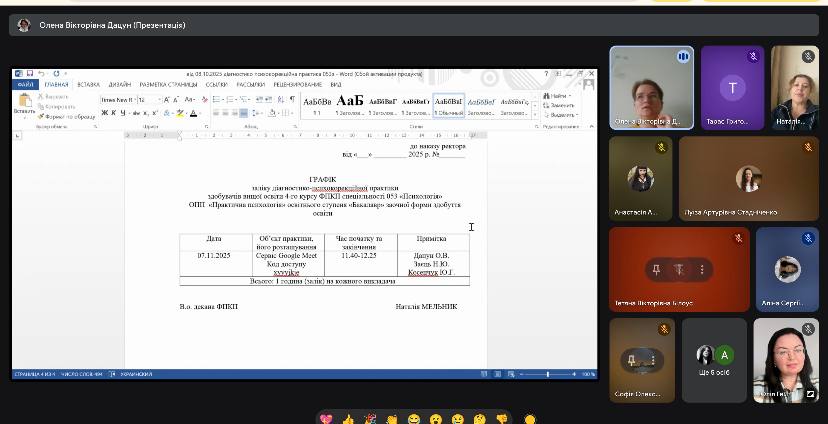Send the thumbs down reaction
The image size is (828, 424).
[502, 419]
